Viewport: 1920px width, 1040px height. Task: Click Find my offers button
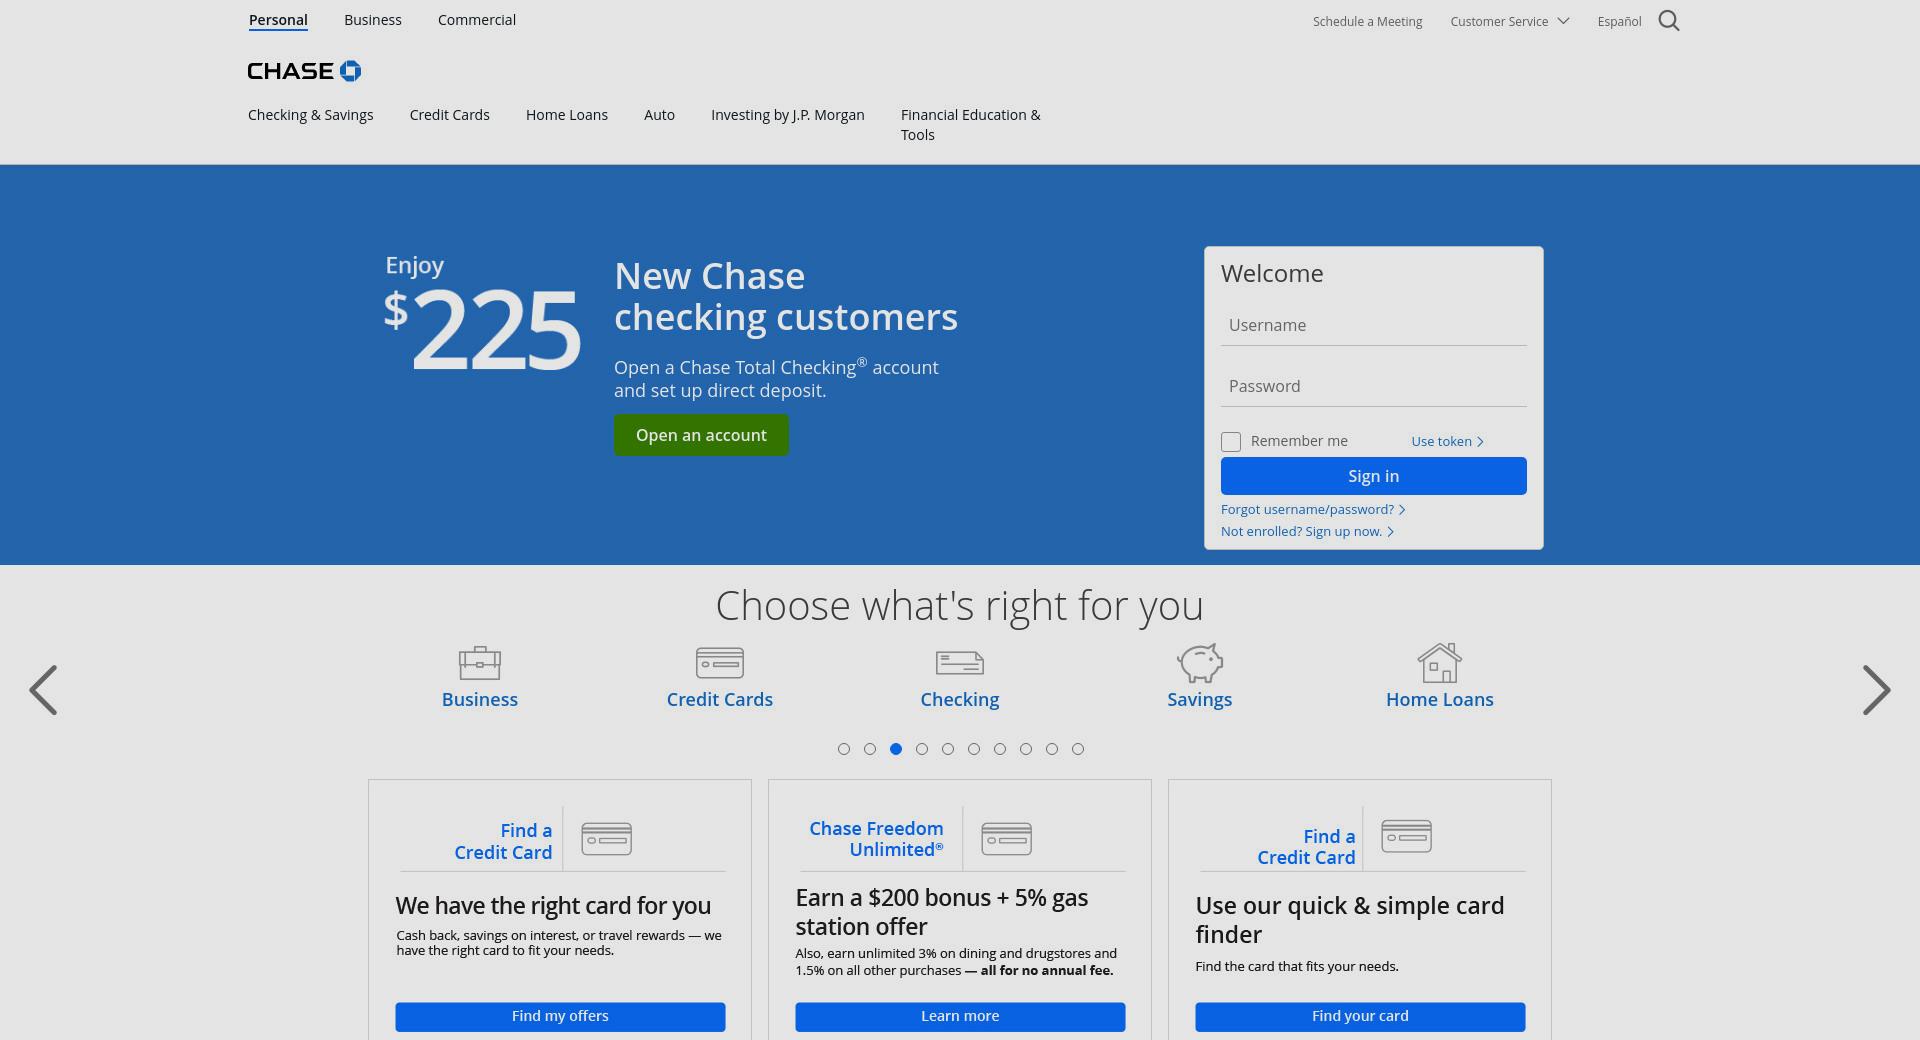(560, 1016)
